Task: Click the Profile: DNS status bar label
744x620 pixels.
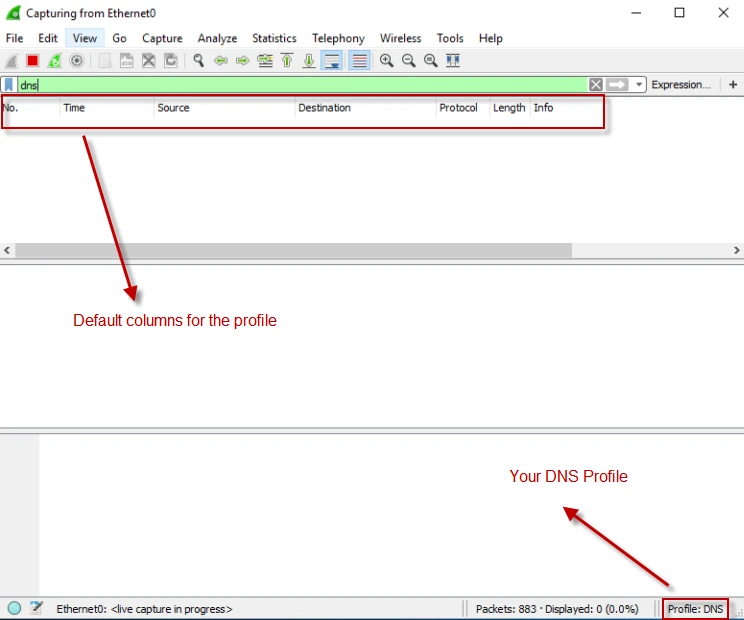Action: 695,608
